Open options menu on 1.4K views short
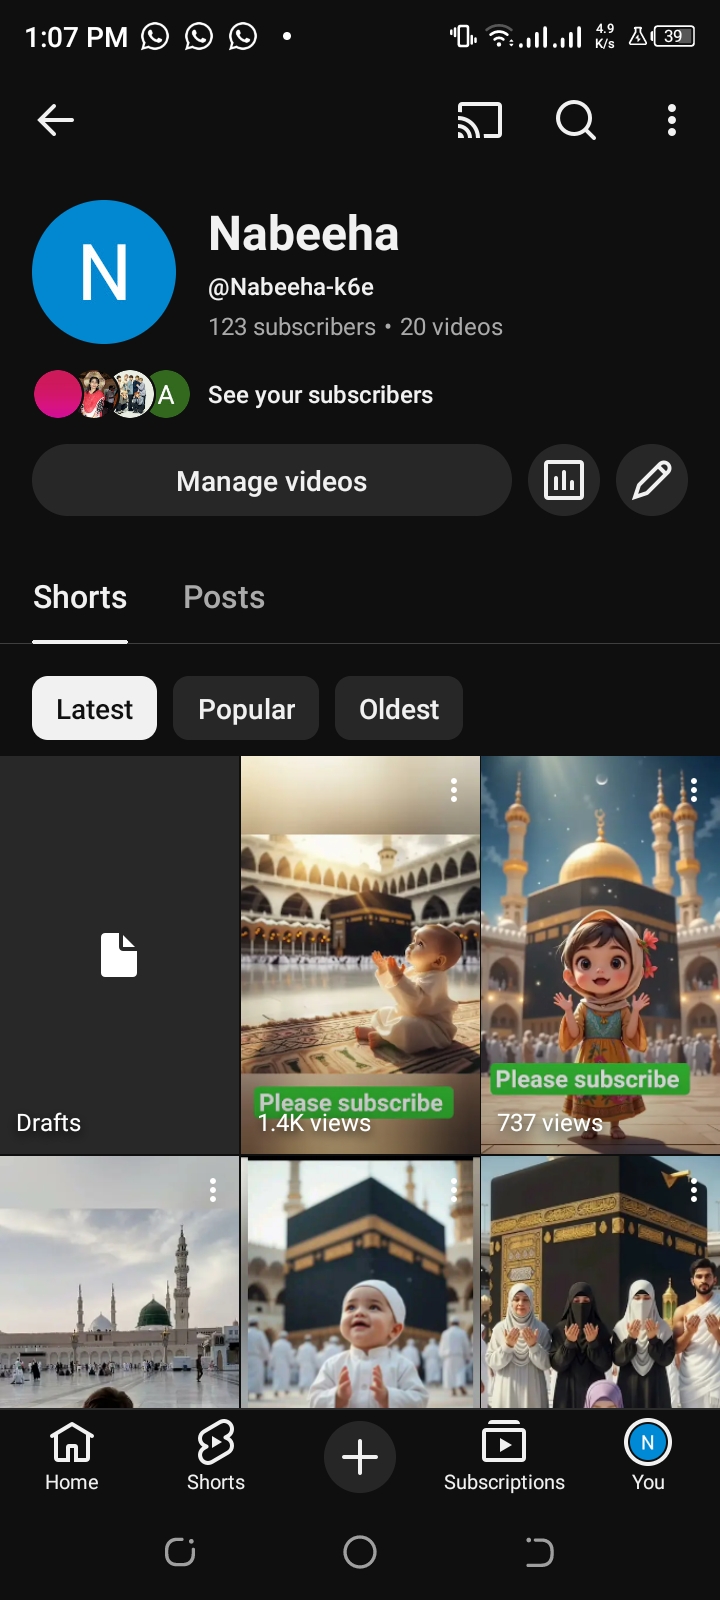The image size is (720, 1600). [x=454, y=790]
